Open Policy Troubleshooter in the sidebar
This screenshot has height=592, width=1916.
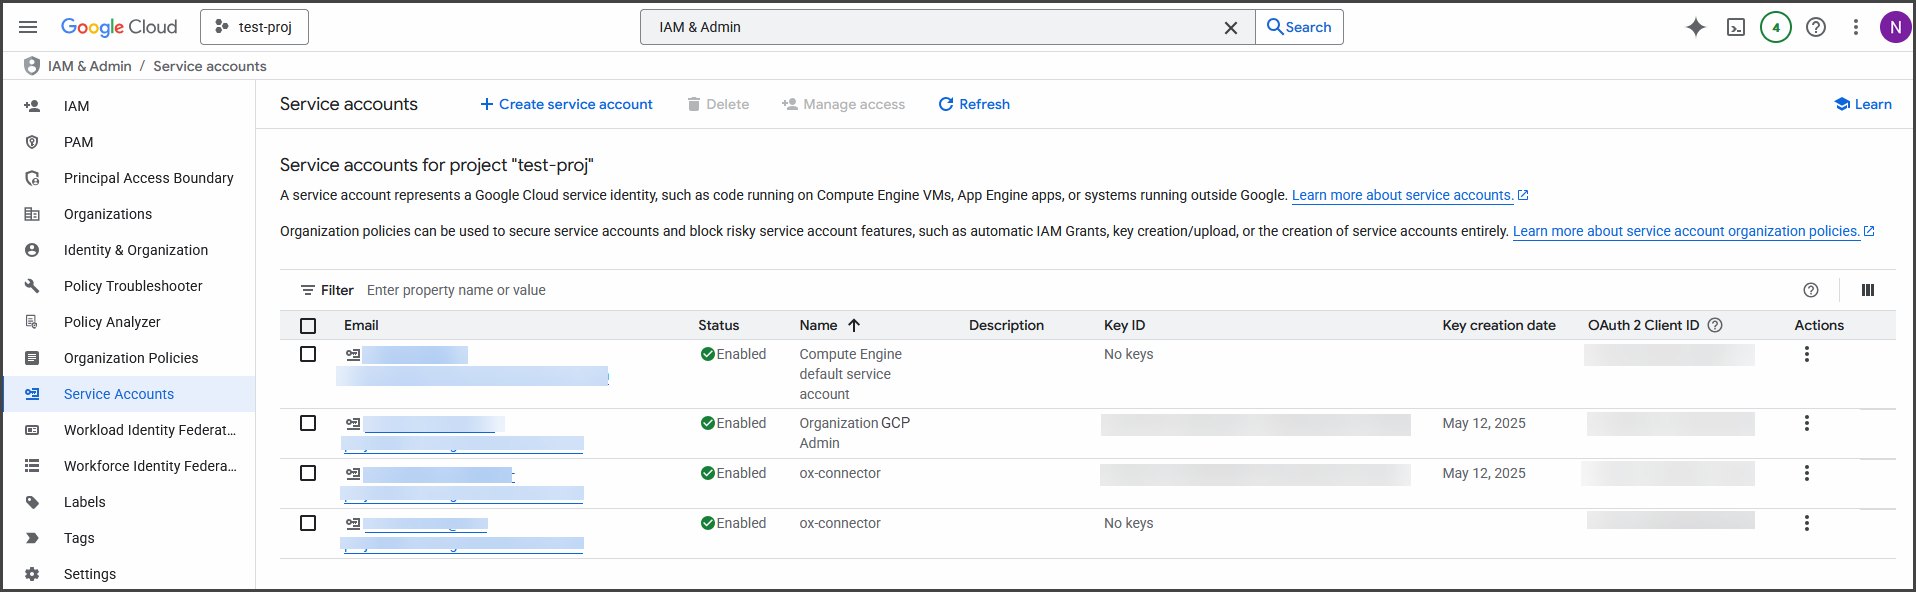tap(133, 286)
